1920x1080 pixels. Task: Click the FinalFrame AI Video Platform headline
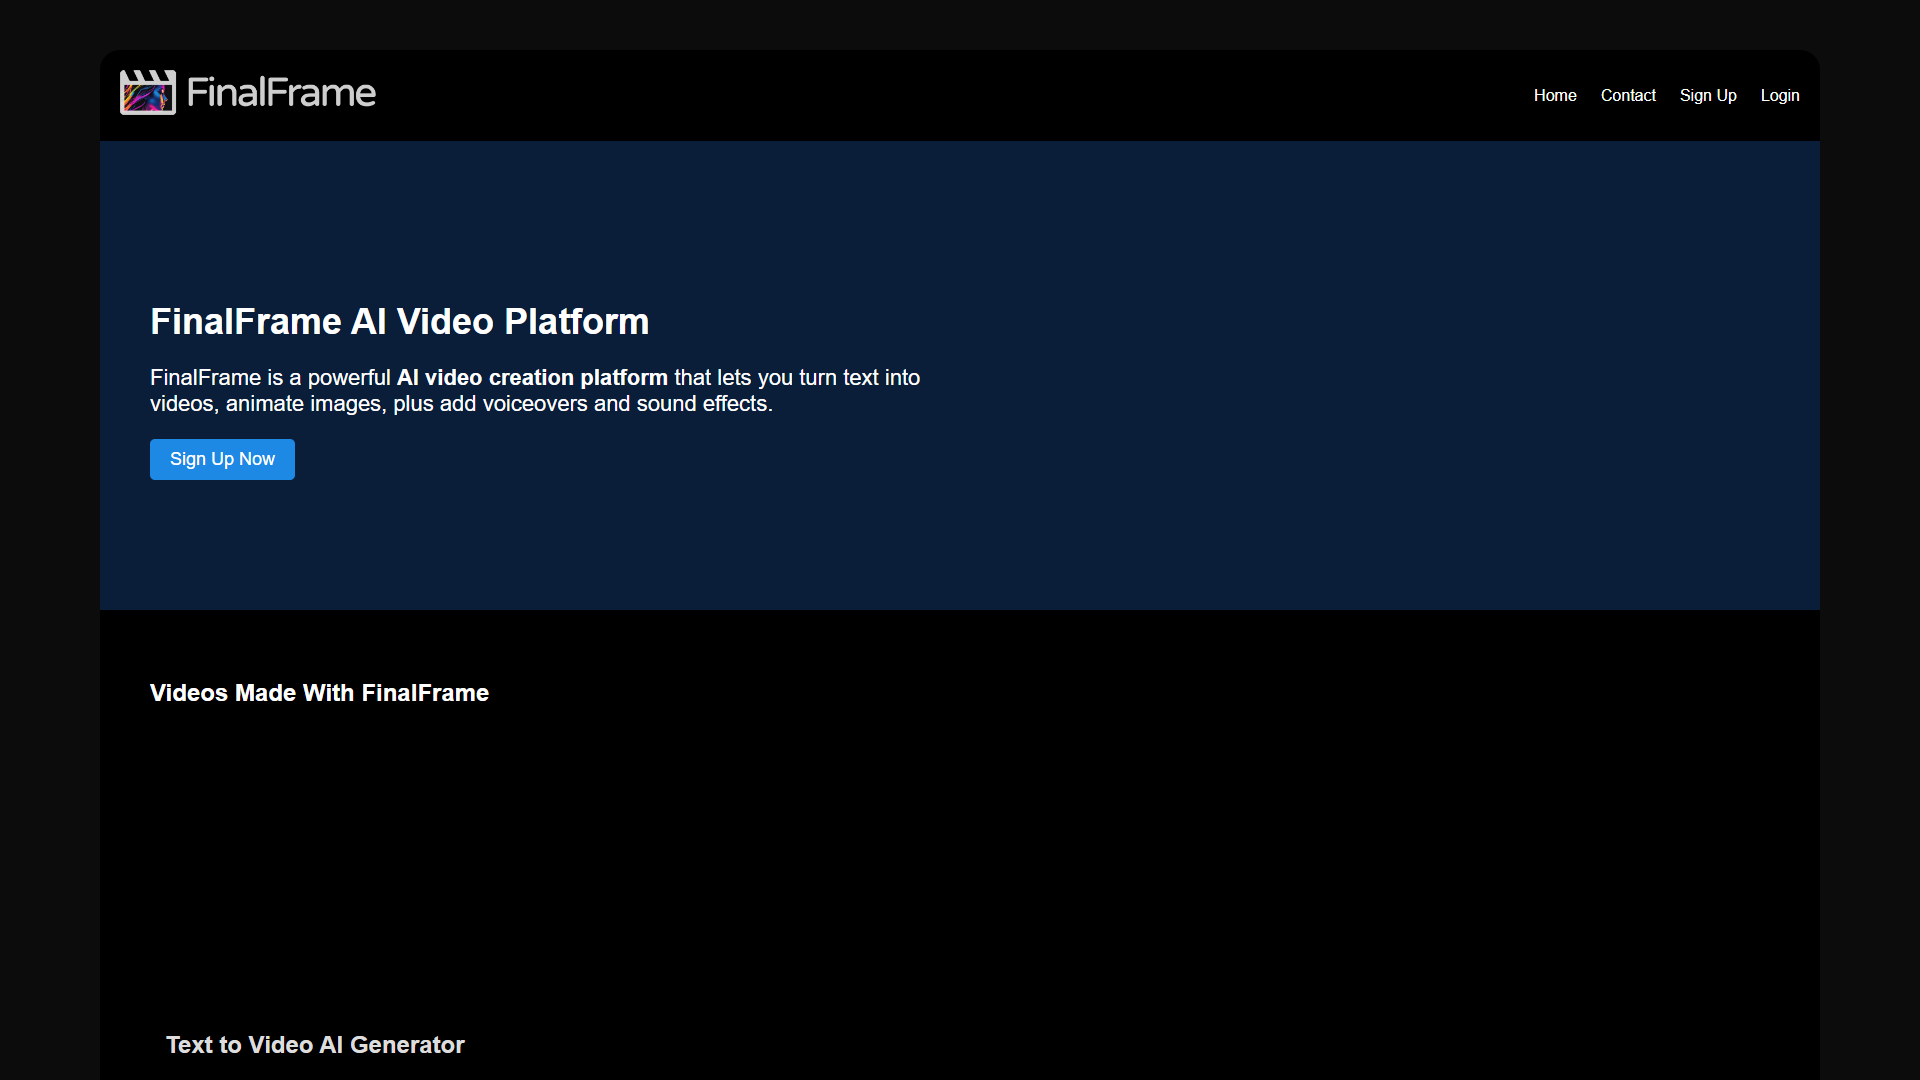(x=400, y=322)
